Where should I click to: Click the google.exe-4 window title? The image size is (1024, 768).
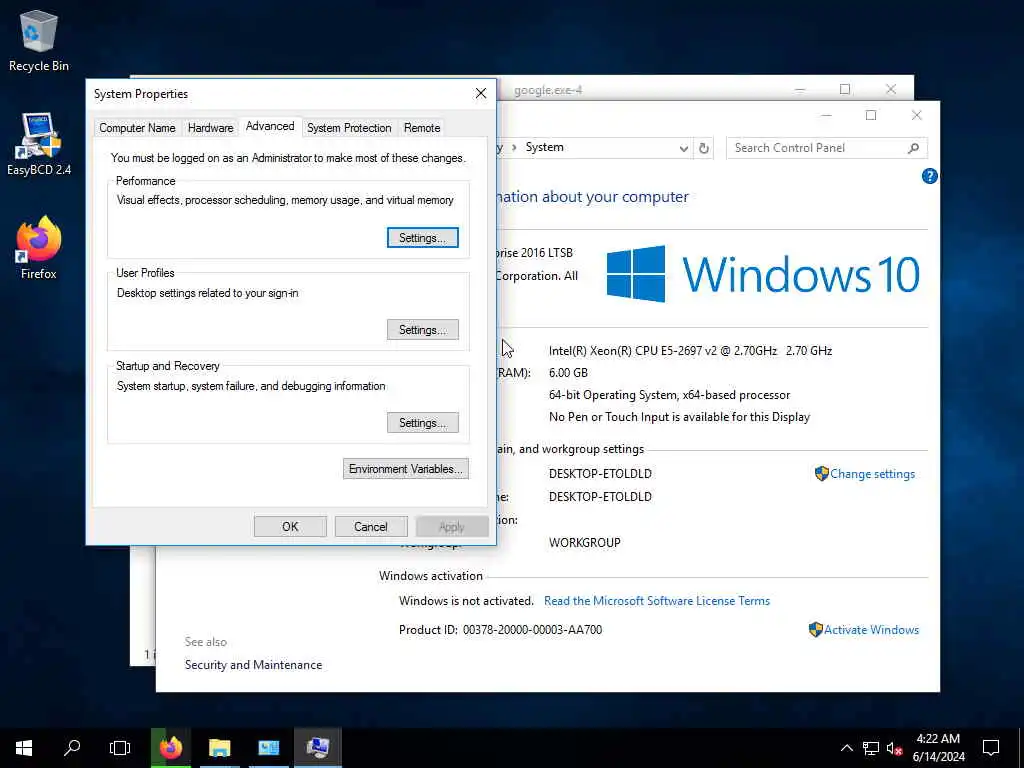click(x=548, y=90)
